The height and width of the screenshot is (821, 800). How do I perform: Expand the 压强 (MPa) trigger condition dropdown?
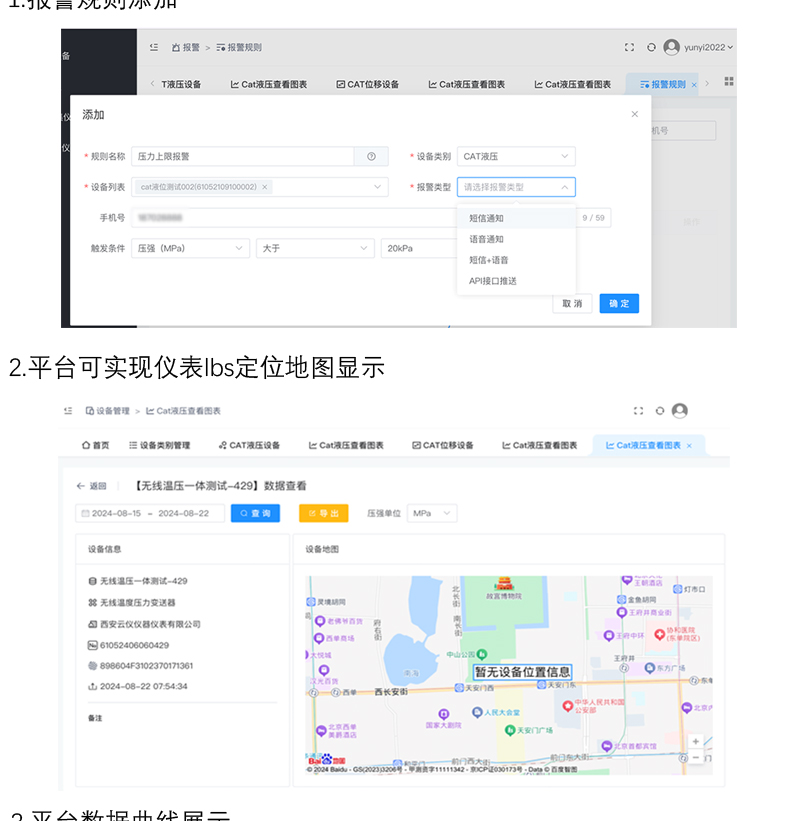point(190,248)
